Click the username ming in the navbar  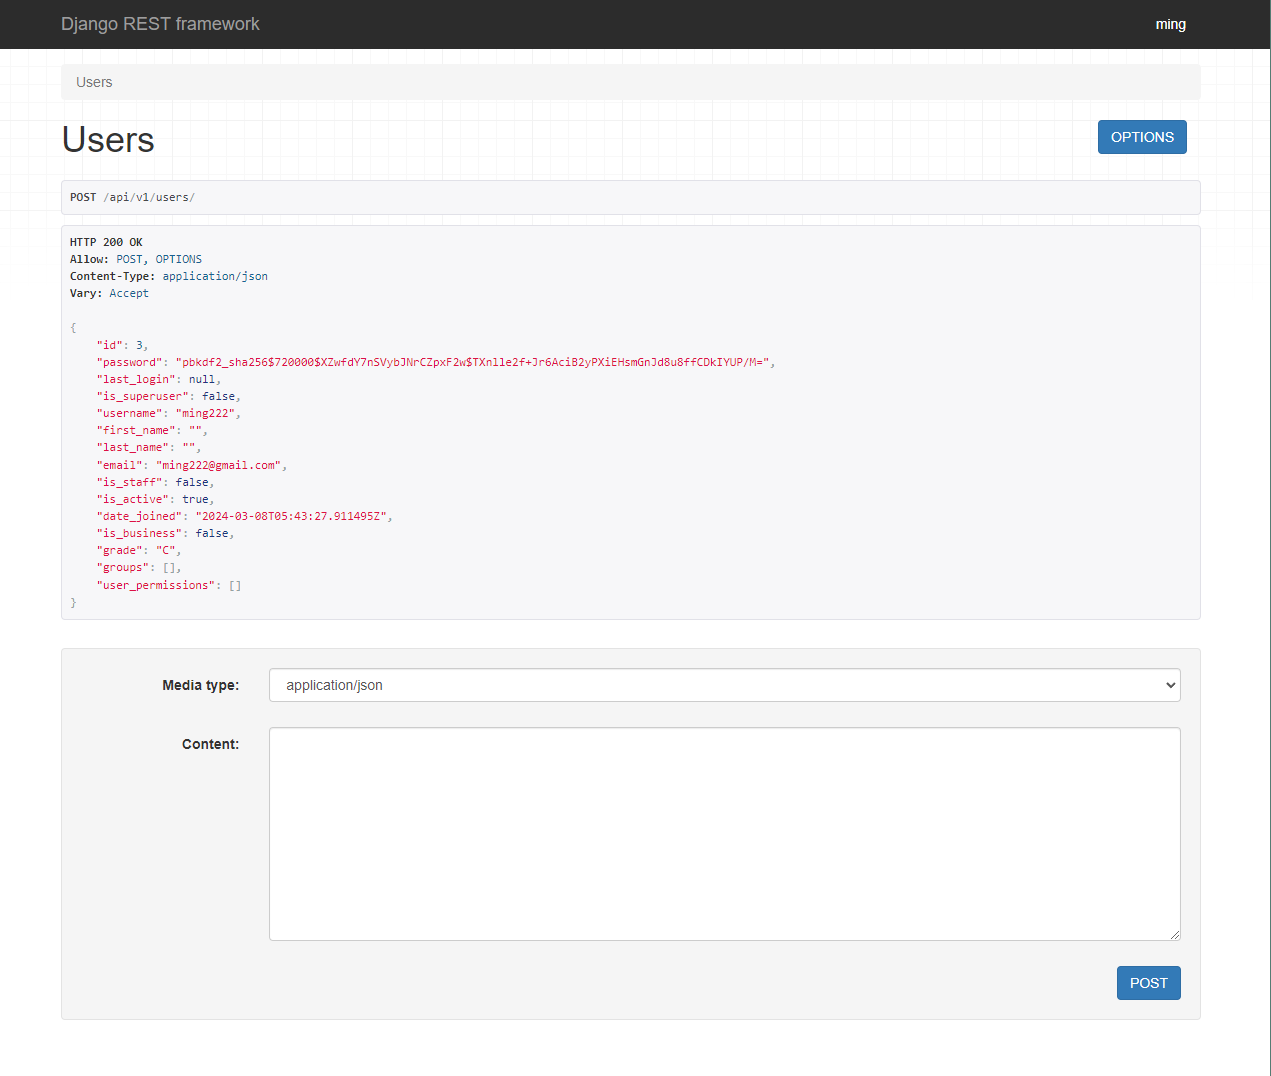click(1170, 24)
